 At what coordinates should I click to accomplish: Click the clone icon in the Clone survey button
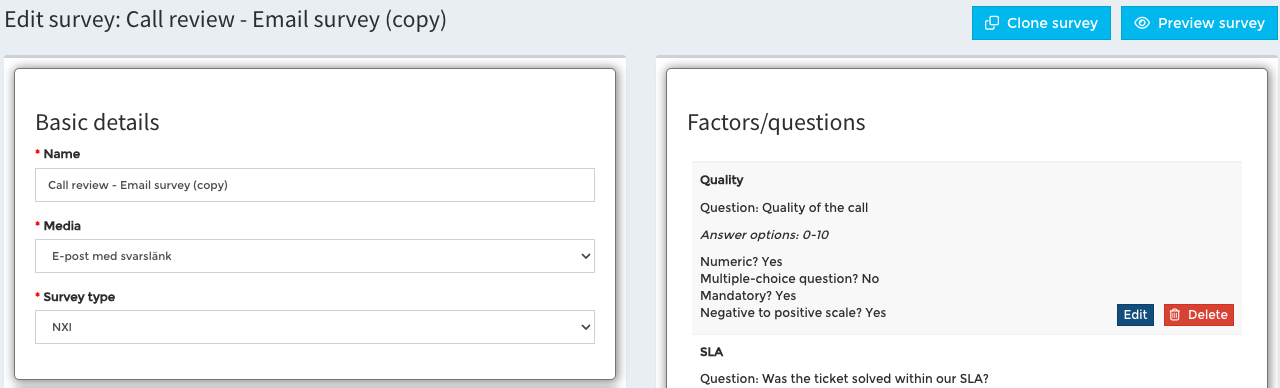pos(992,23)
